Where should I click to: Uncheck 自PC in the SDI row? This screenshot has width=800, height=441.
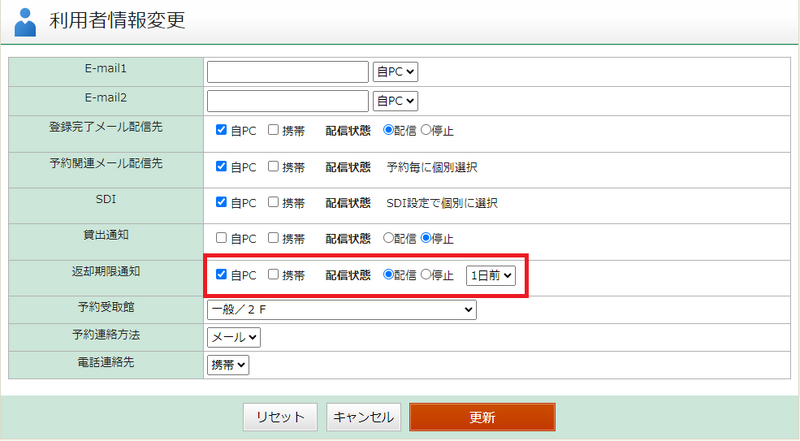pos(221,202)
